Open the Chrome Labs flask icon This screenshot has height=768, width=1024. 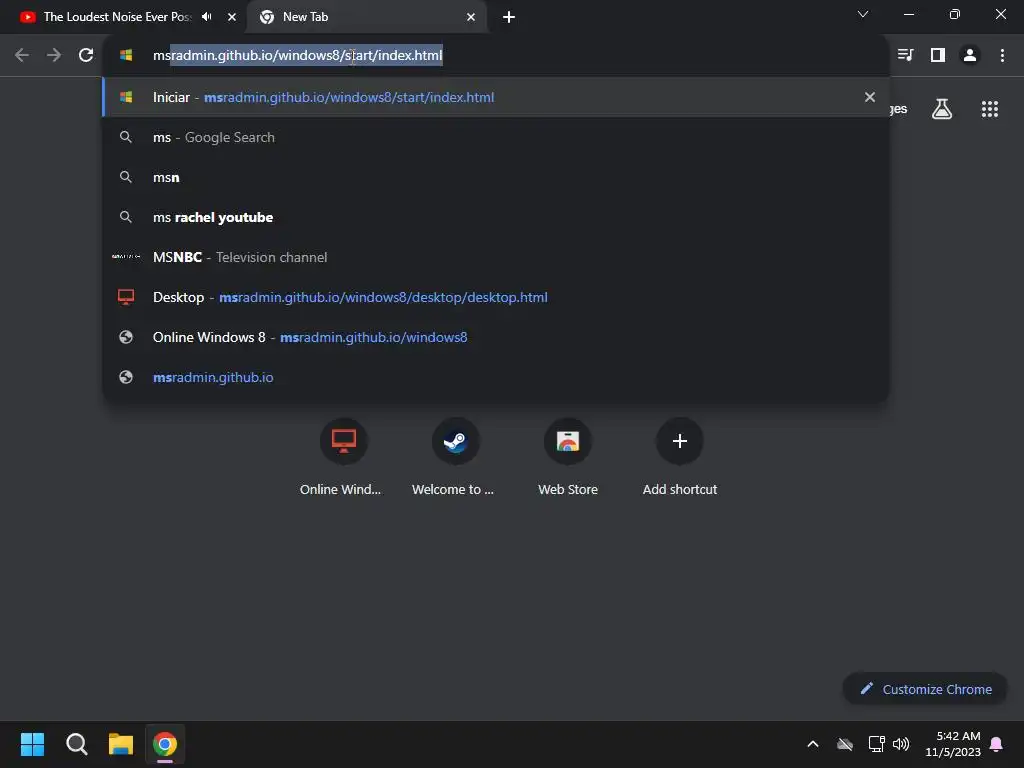[x=942, y=109]
